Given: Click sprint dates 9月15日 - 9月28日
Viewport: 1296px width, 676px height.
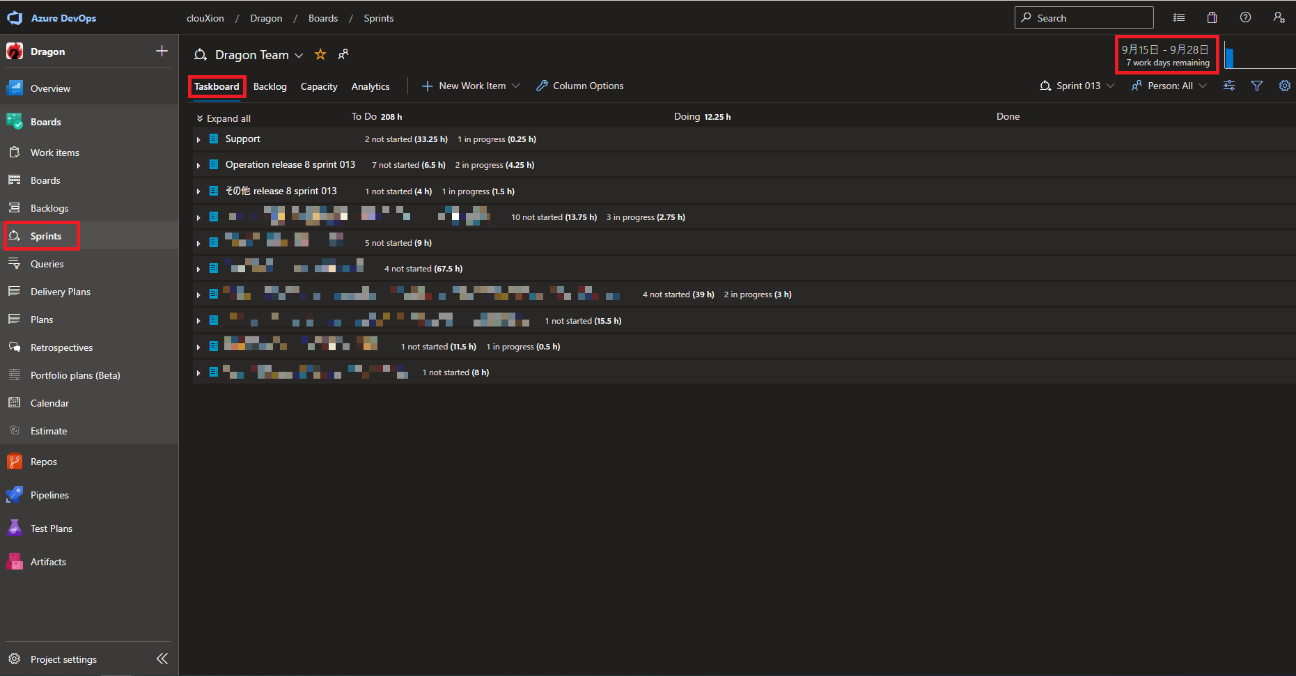Looking at the screenshot, I should tap(1166, 49).
